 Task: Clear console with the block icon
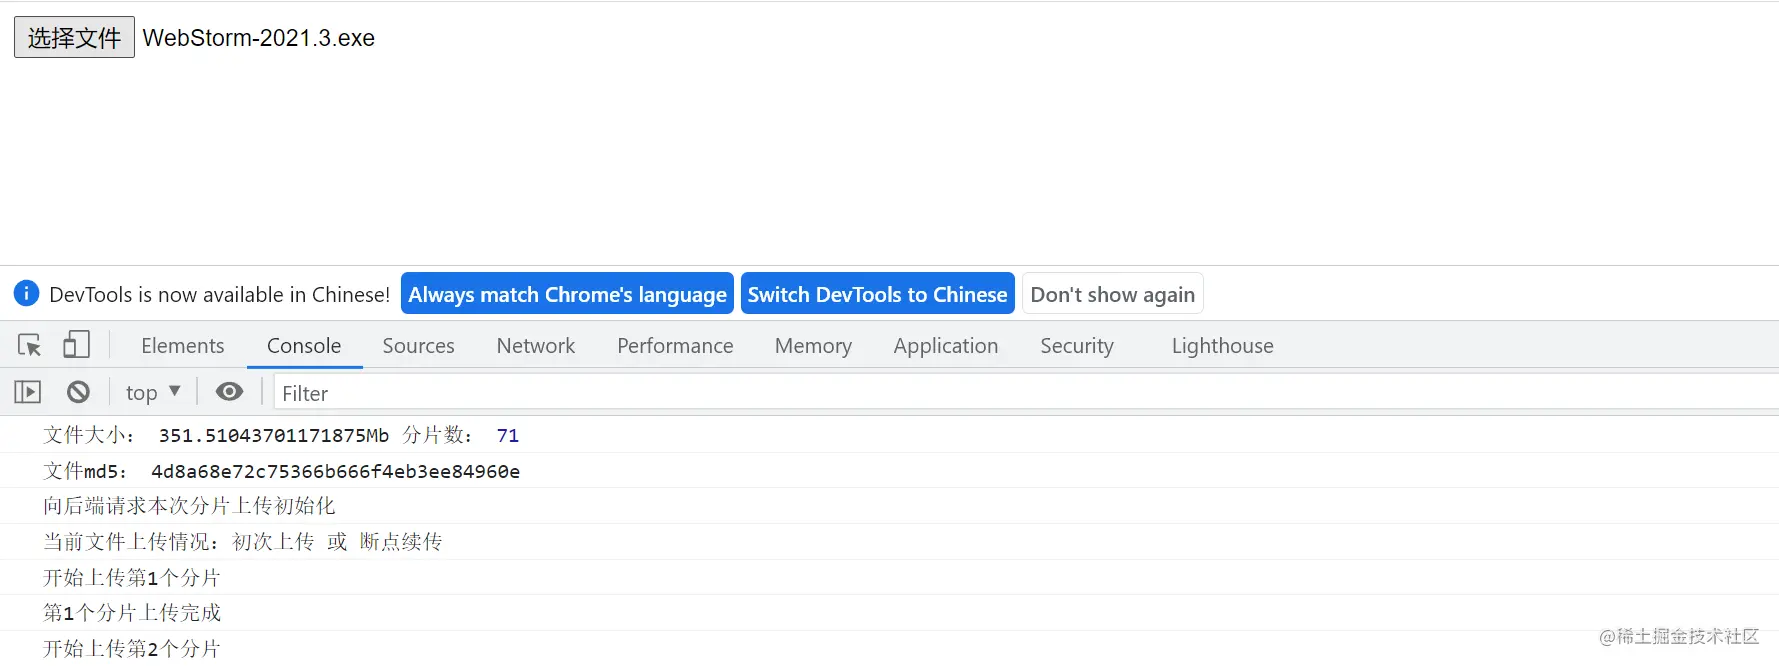78,392
